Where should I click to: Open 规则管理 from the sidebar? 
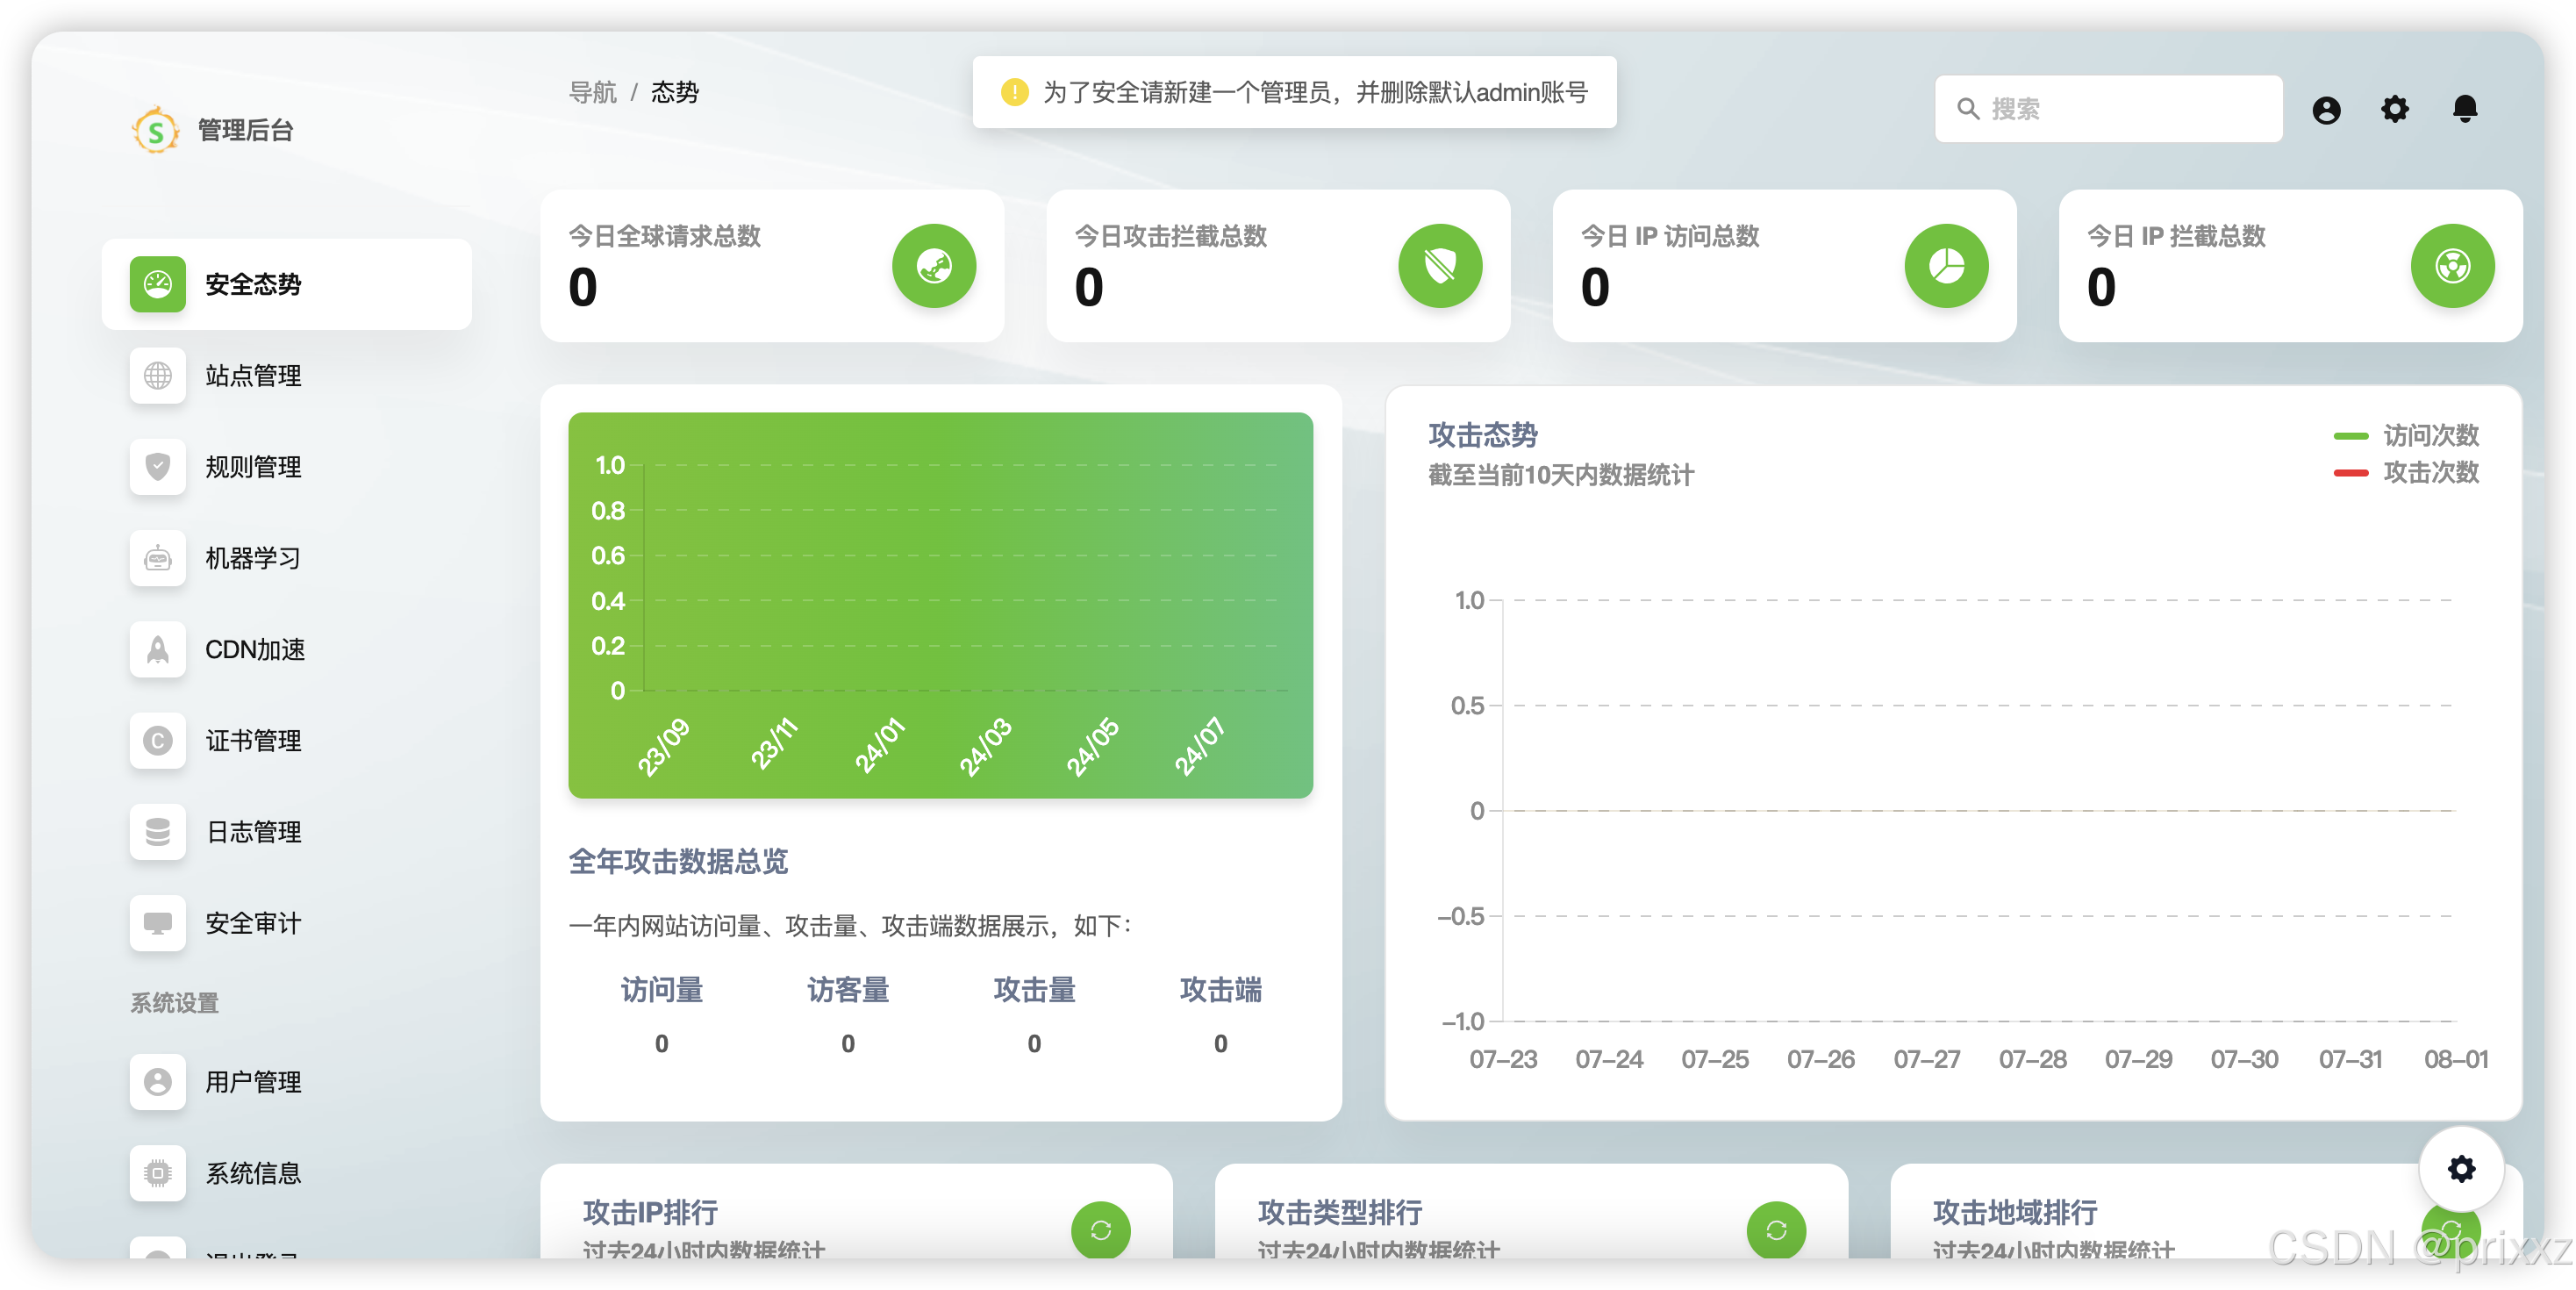pos(287,467)
